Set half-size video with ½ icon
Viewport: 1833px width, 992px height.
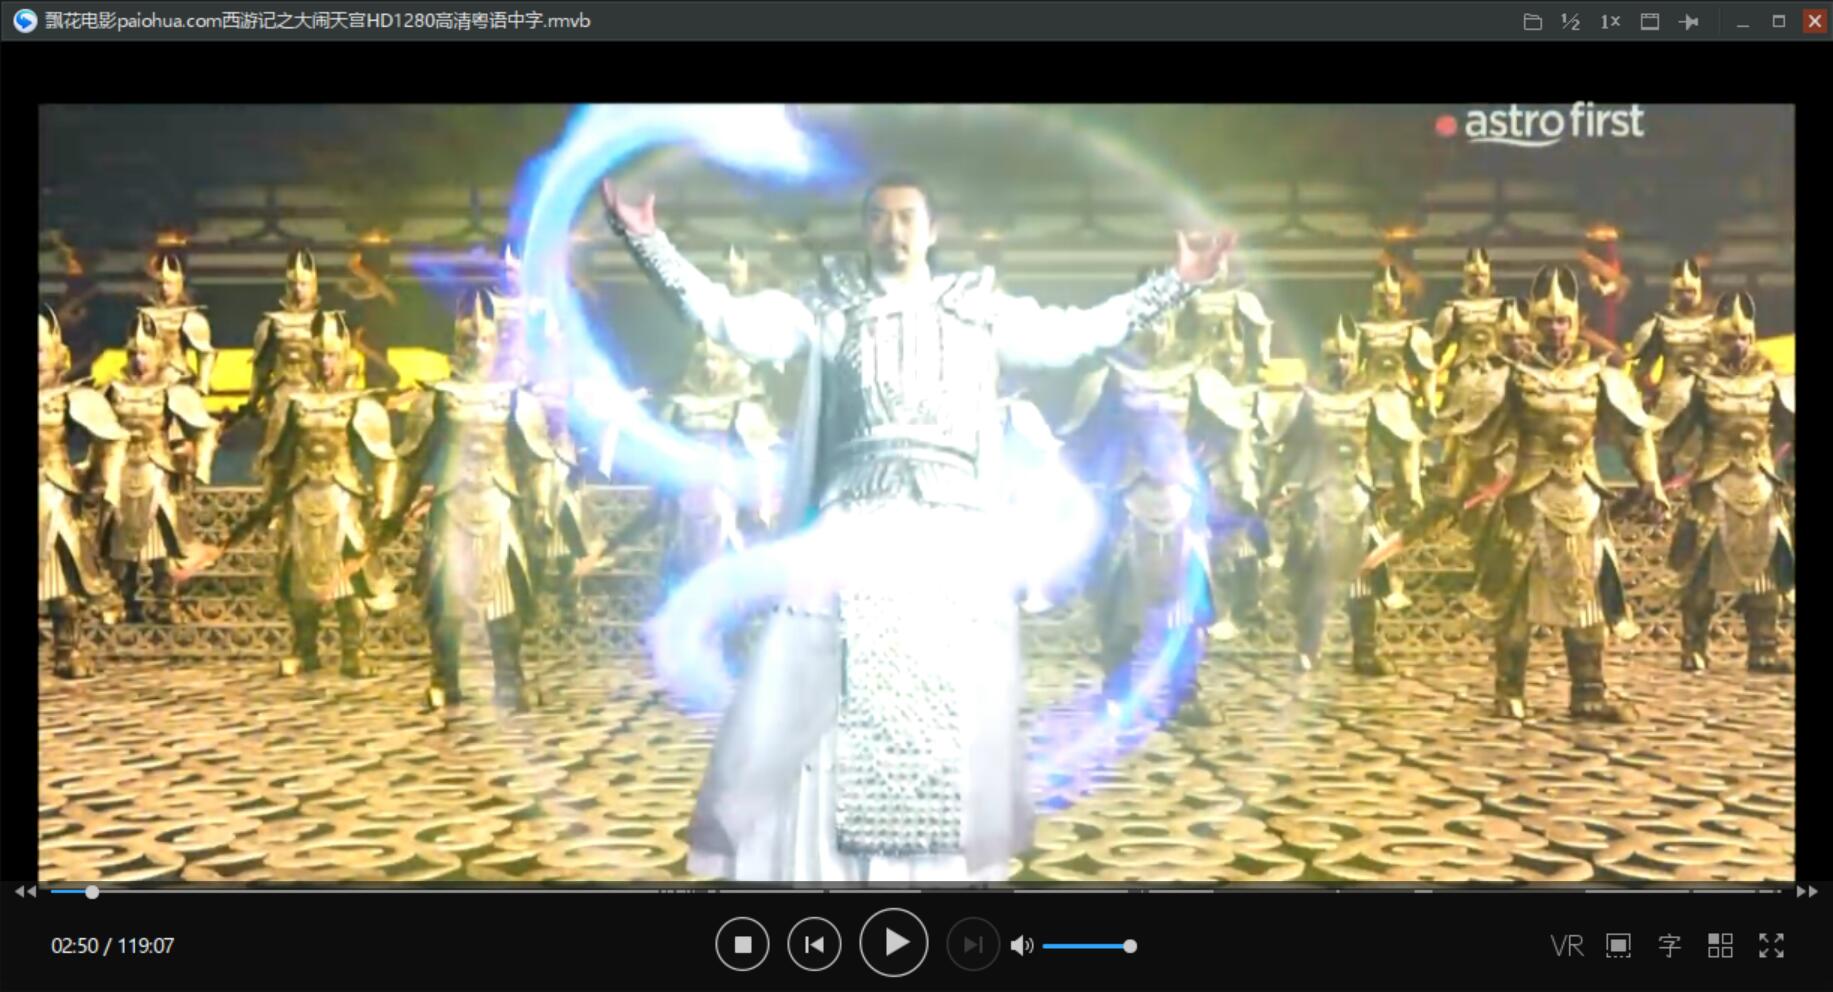click(1570, 21)
